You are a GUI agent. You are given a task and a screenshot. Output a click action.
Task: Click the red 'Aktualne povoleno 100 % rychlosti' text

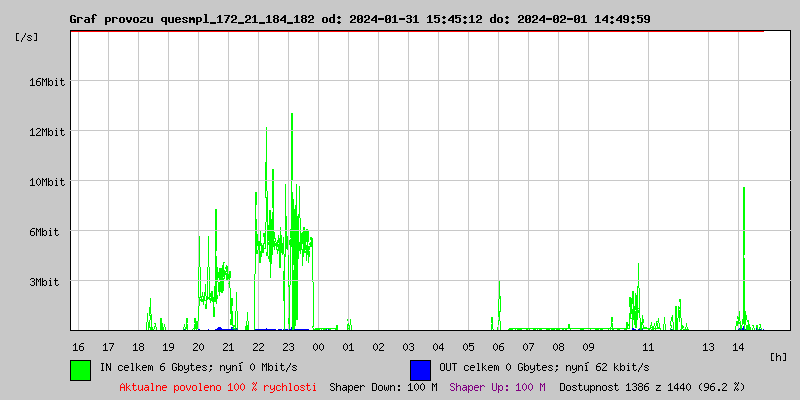[x=218, y=387]
